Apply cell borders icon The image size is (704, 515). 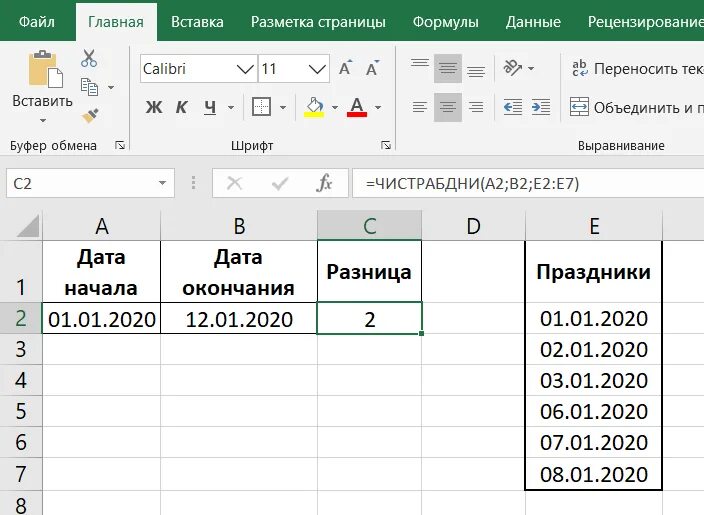tap(261, 107)
